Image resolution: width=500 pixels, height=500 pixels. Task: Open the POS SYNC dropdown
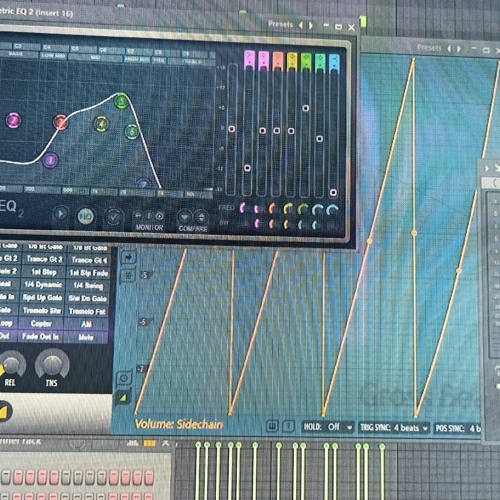coord(458,428)
